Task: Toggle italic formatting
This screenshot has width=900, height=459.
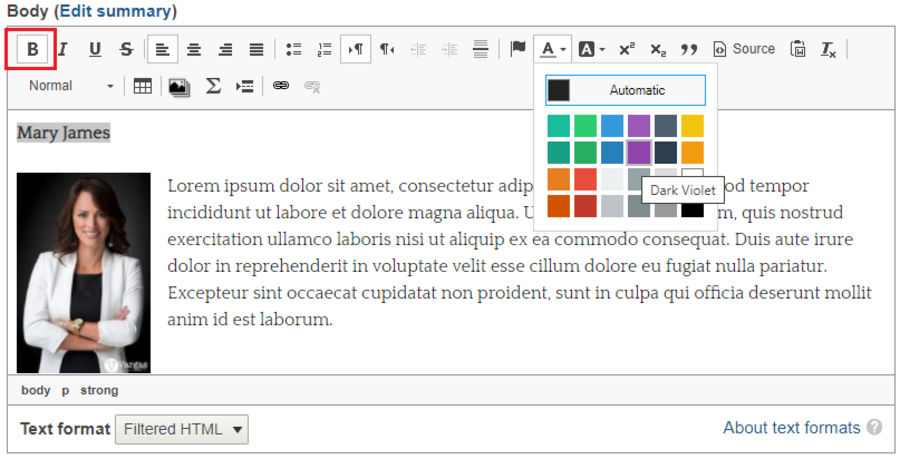Action: pyautogui.click(x=63, y=49)
